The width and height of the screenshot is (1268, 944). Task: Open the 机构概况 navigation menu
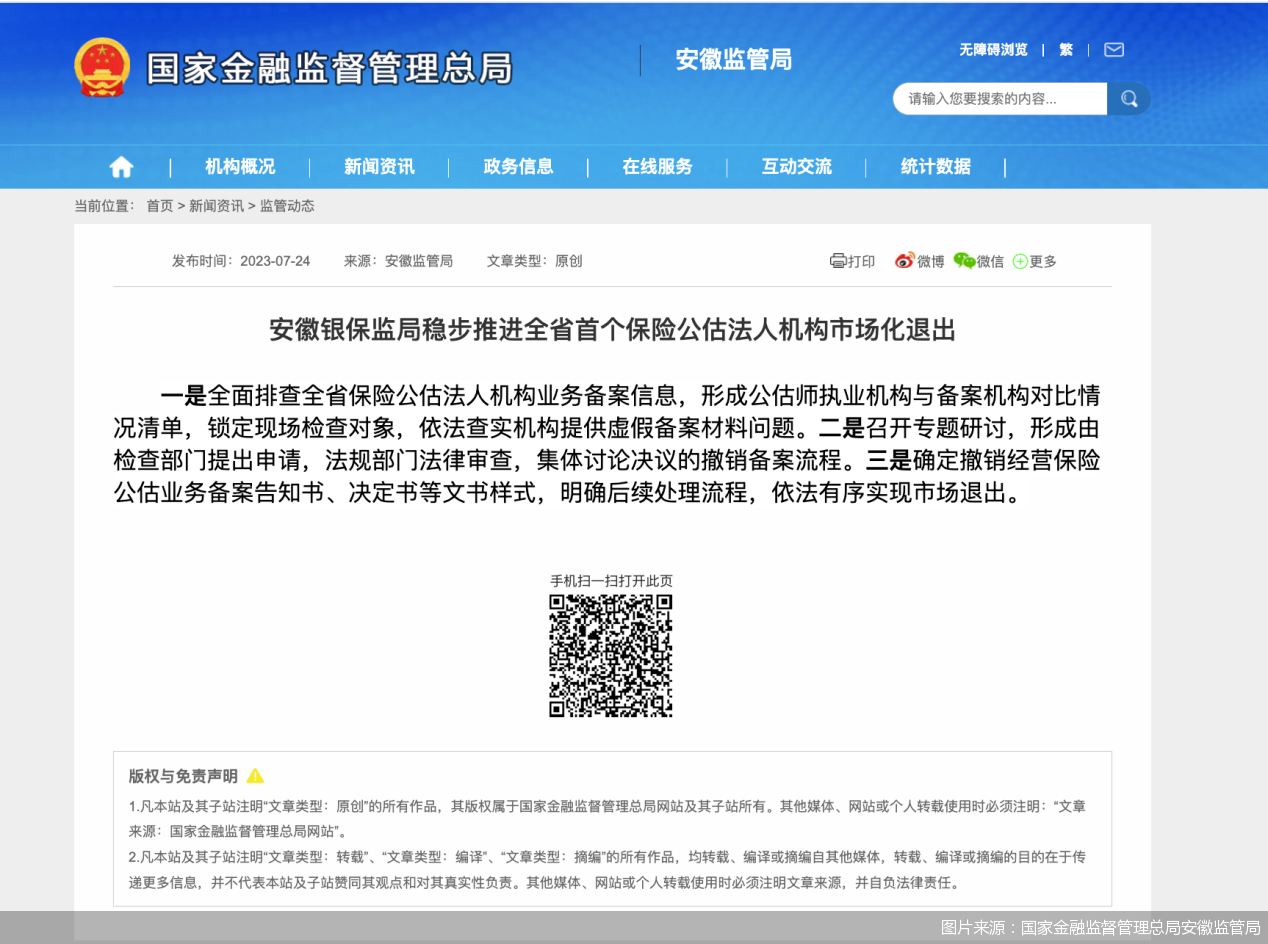(x=241, y=167)
